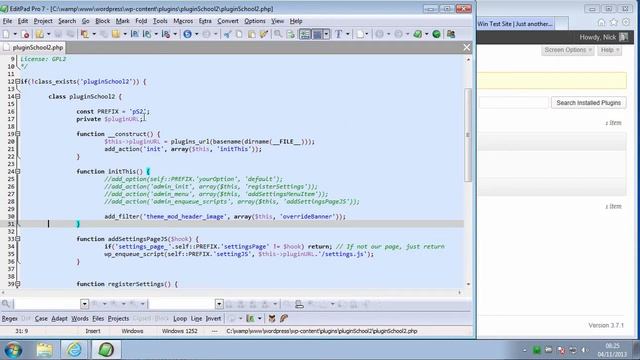Click the pencil edit icon beside Paste
The image size is (640, 360).
pos(264,34)
